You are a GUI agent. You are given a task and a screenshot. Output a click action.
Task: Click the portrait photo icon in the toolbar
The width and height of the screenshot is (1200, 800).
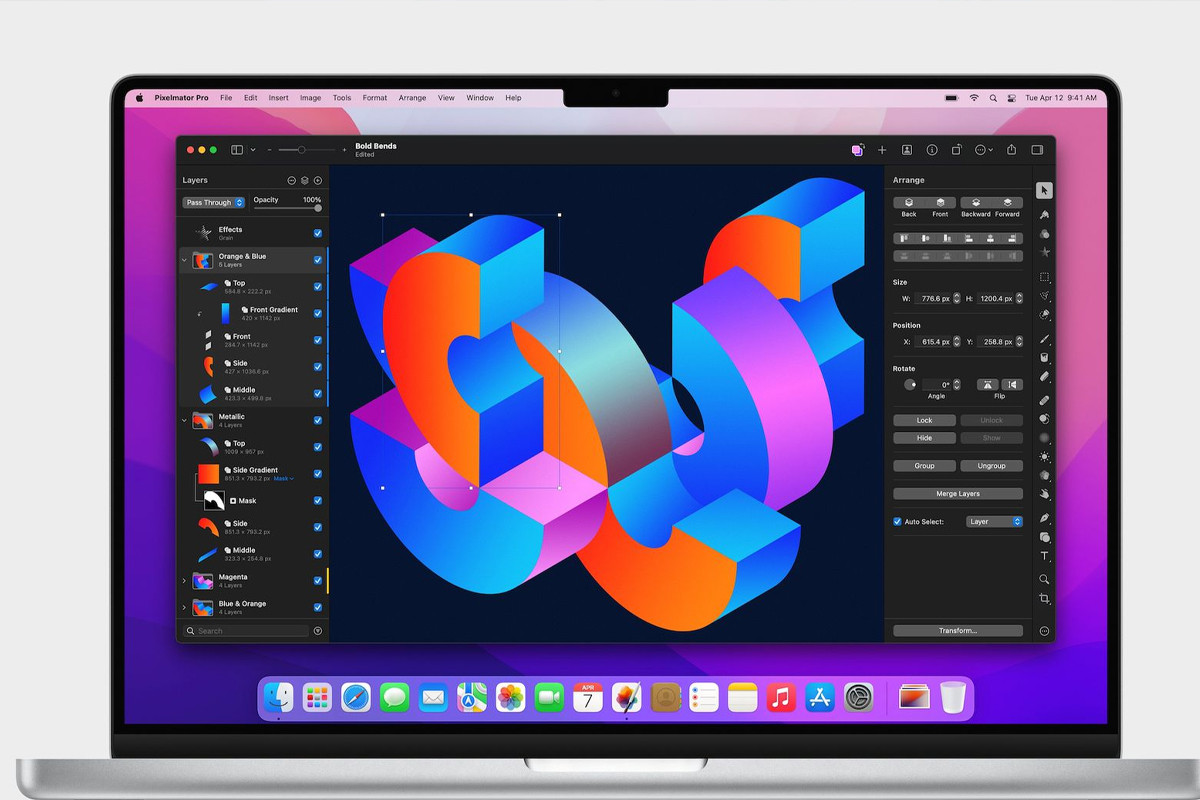pyautogui.click(x=907, y=150)
